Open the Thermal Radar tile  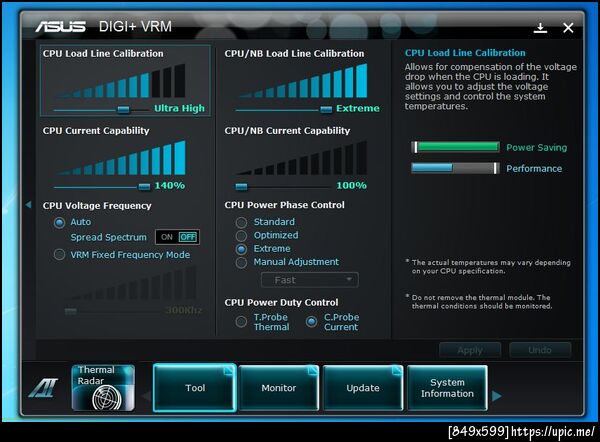[x=103, y=388]
